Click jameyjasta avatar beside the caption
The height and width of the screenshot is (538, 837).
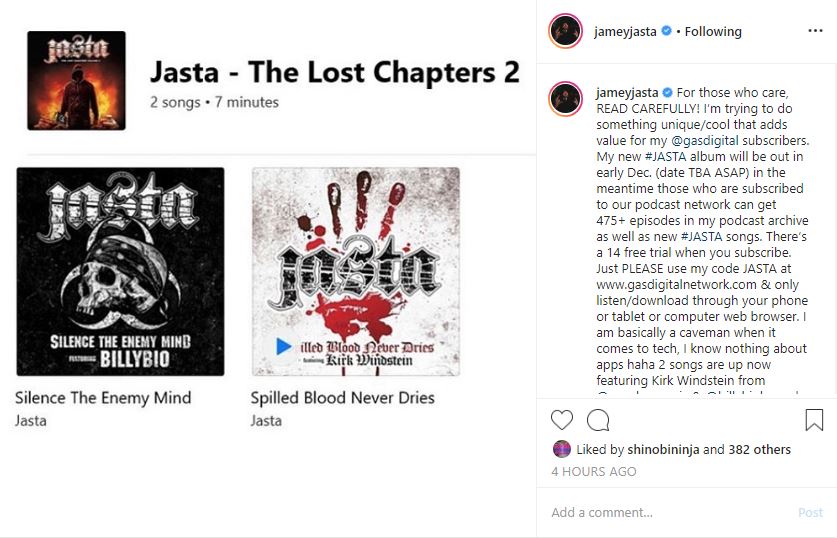tap(565, 99)
